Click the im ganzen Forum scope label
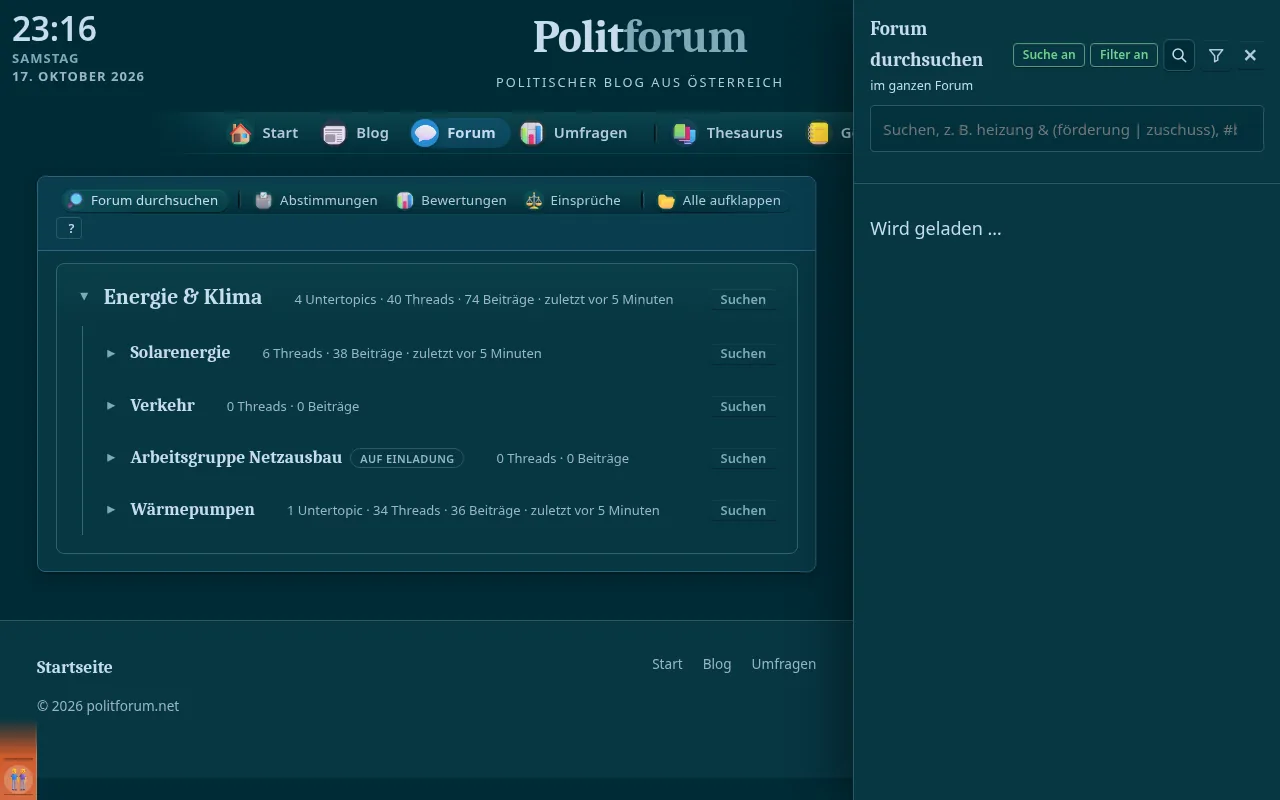 921,86
